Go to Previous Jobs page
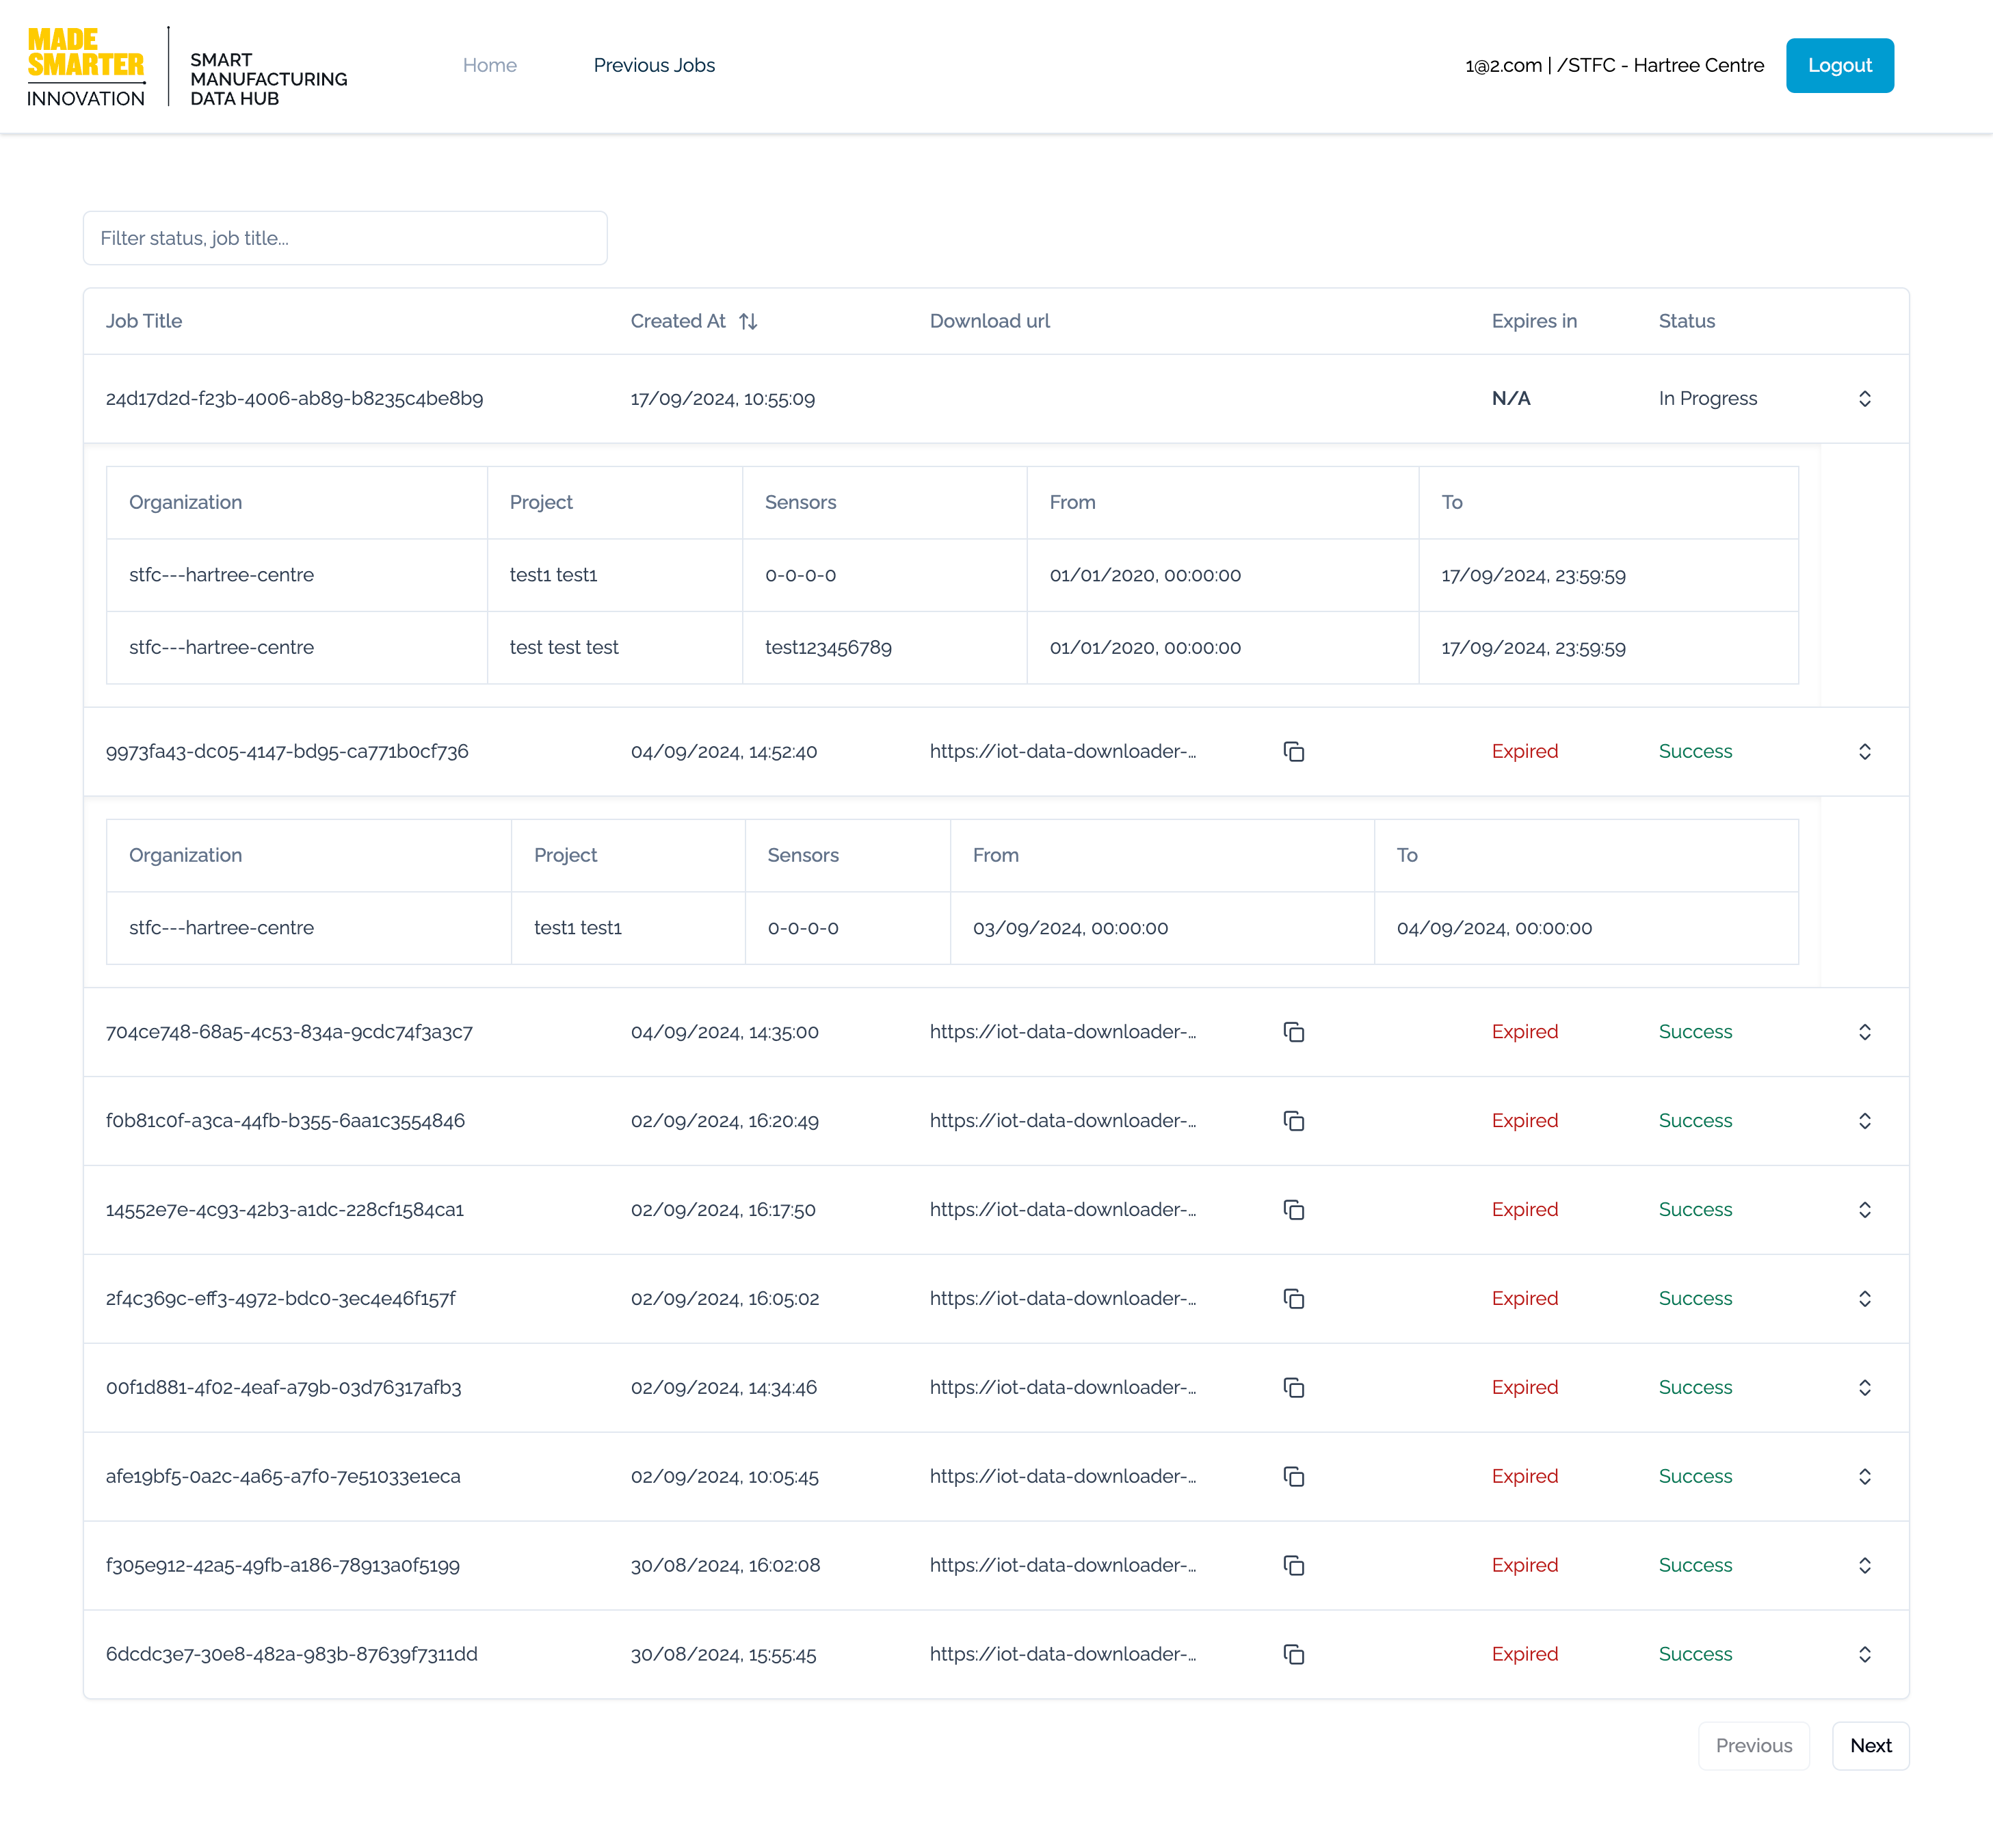The height and width of the screenshot is (1848, 1993). click(654, 65)
